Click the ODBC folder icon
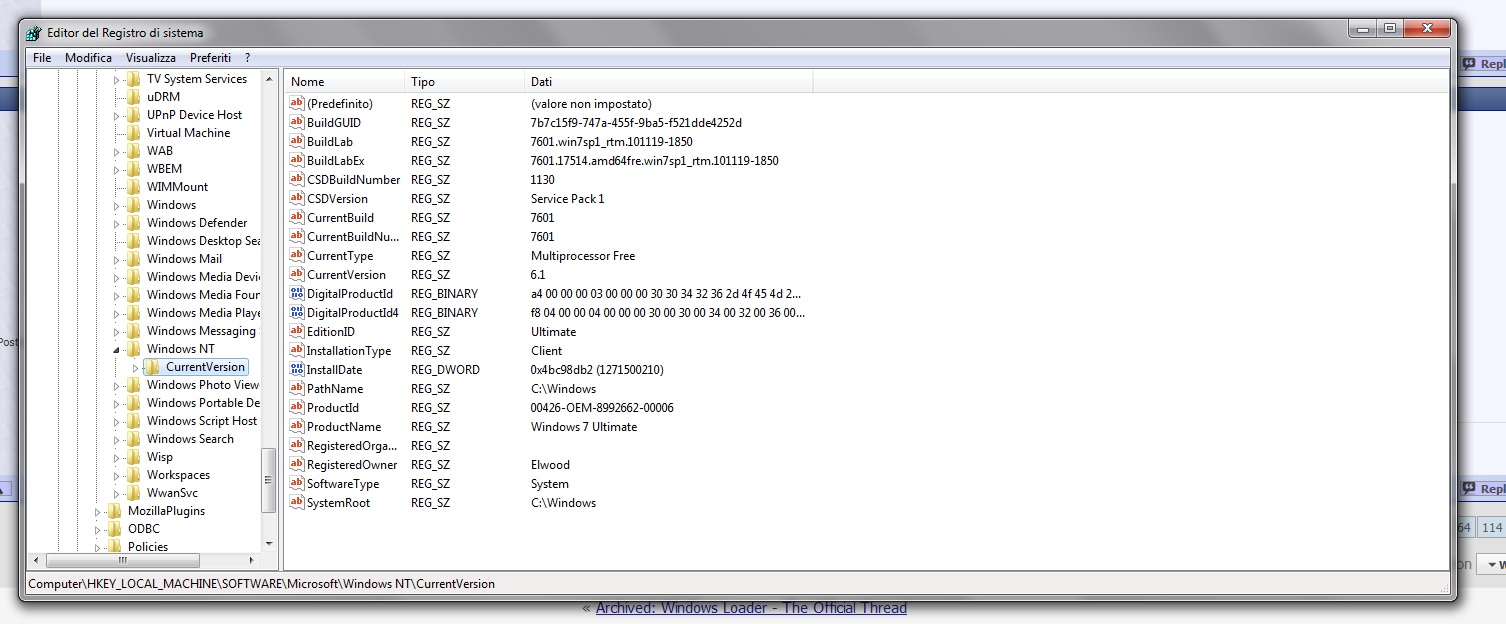Viewport: 1506px width, 624px height. [x=115, y=529]
